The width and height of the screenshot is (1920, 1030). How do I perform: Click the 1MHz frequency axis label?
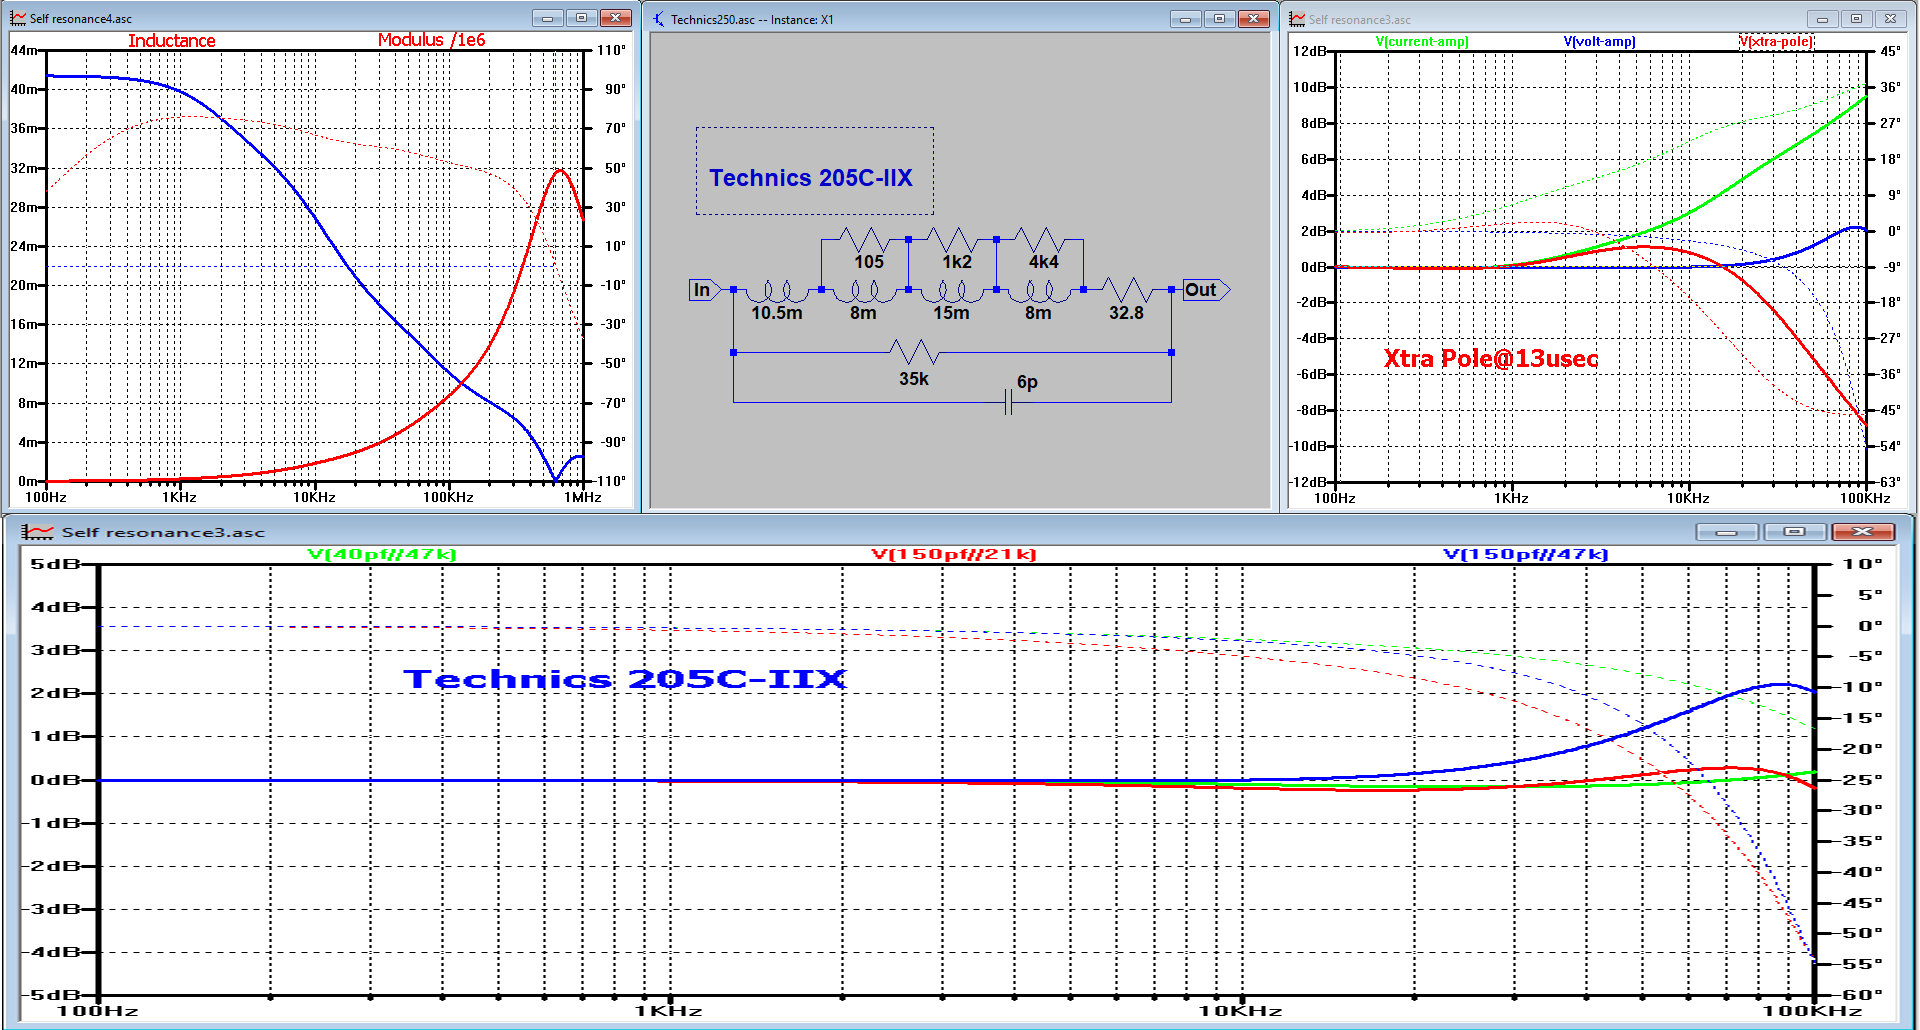click(582, 497)
